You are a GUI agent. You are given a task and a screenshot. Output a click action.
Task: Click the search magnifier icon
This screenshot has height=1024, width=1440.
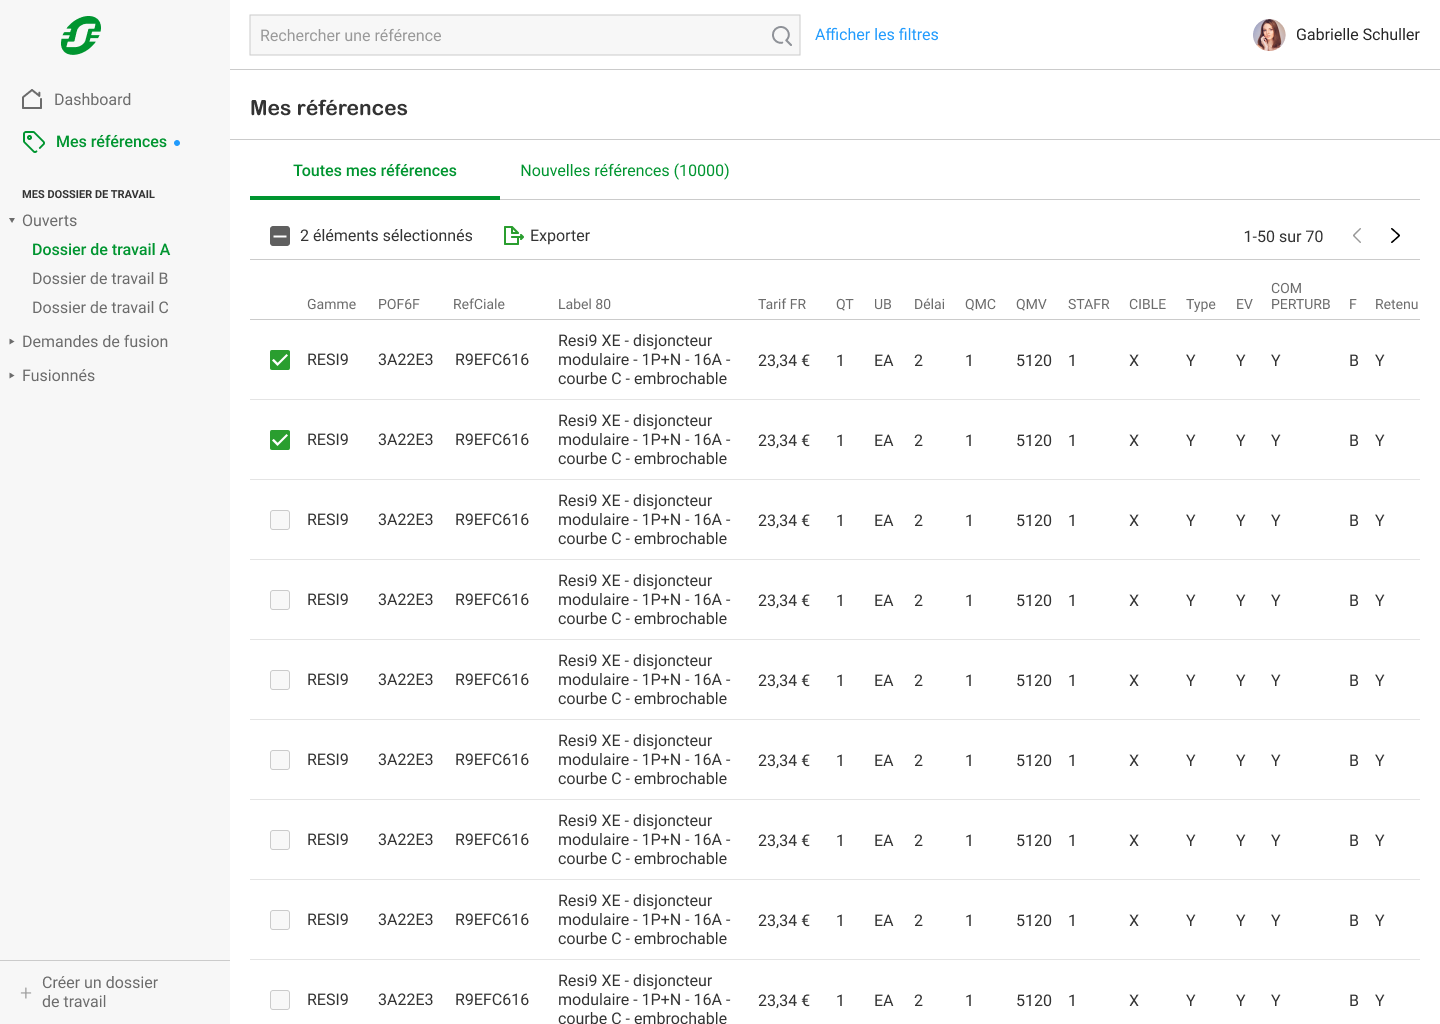(781, 36)
